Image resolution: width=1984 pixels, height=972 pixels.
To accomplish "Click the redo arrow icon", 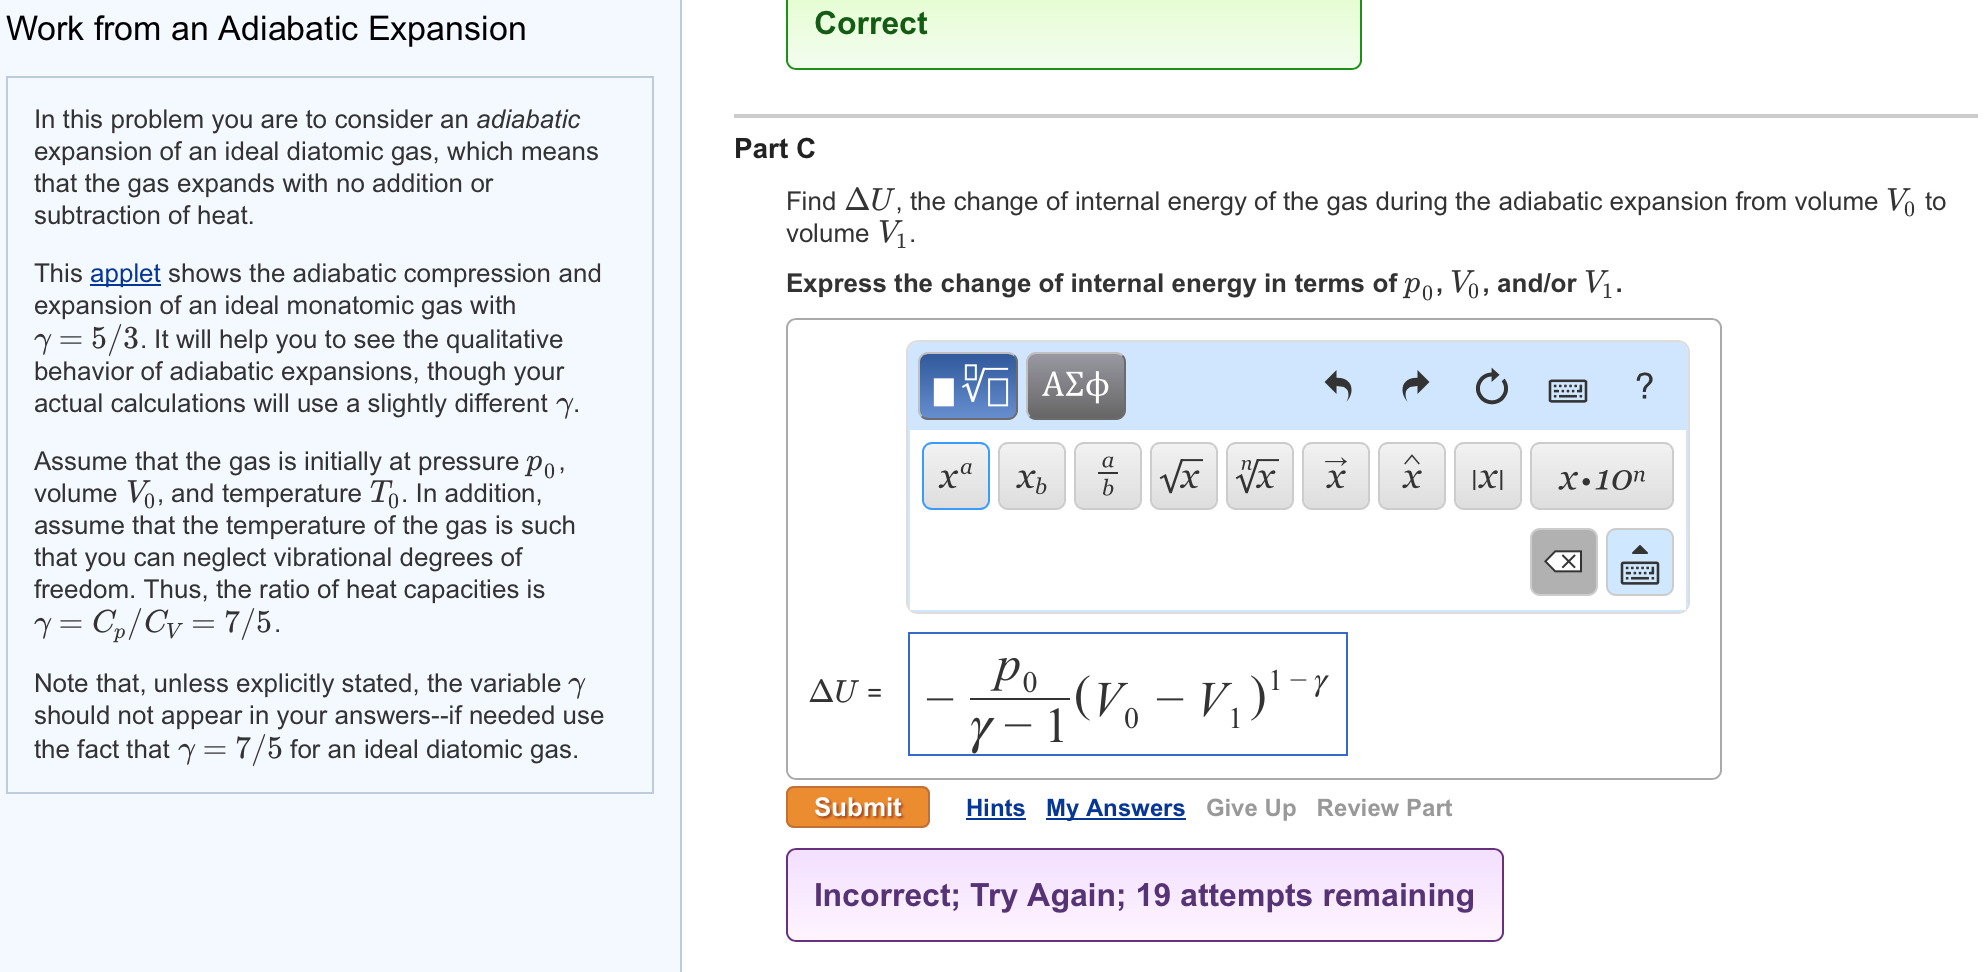I will [1415, 386].
